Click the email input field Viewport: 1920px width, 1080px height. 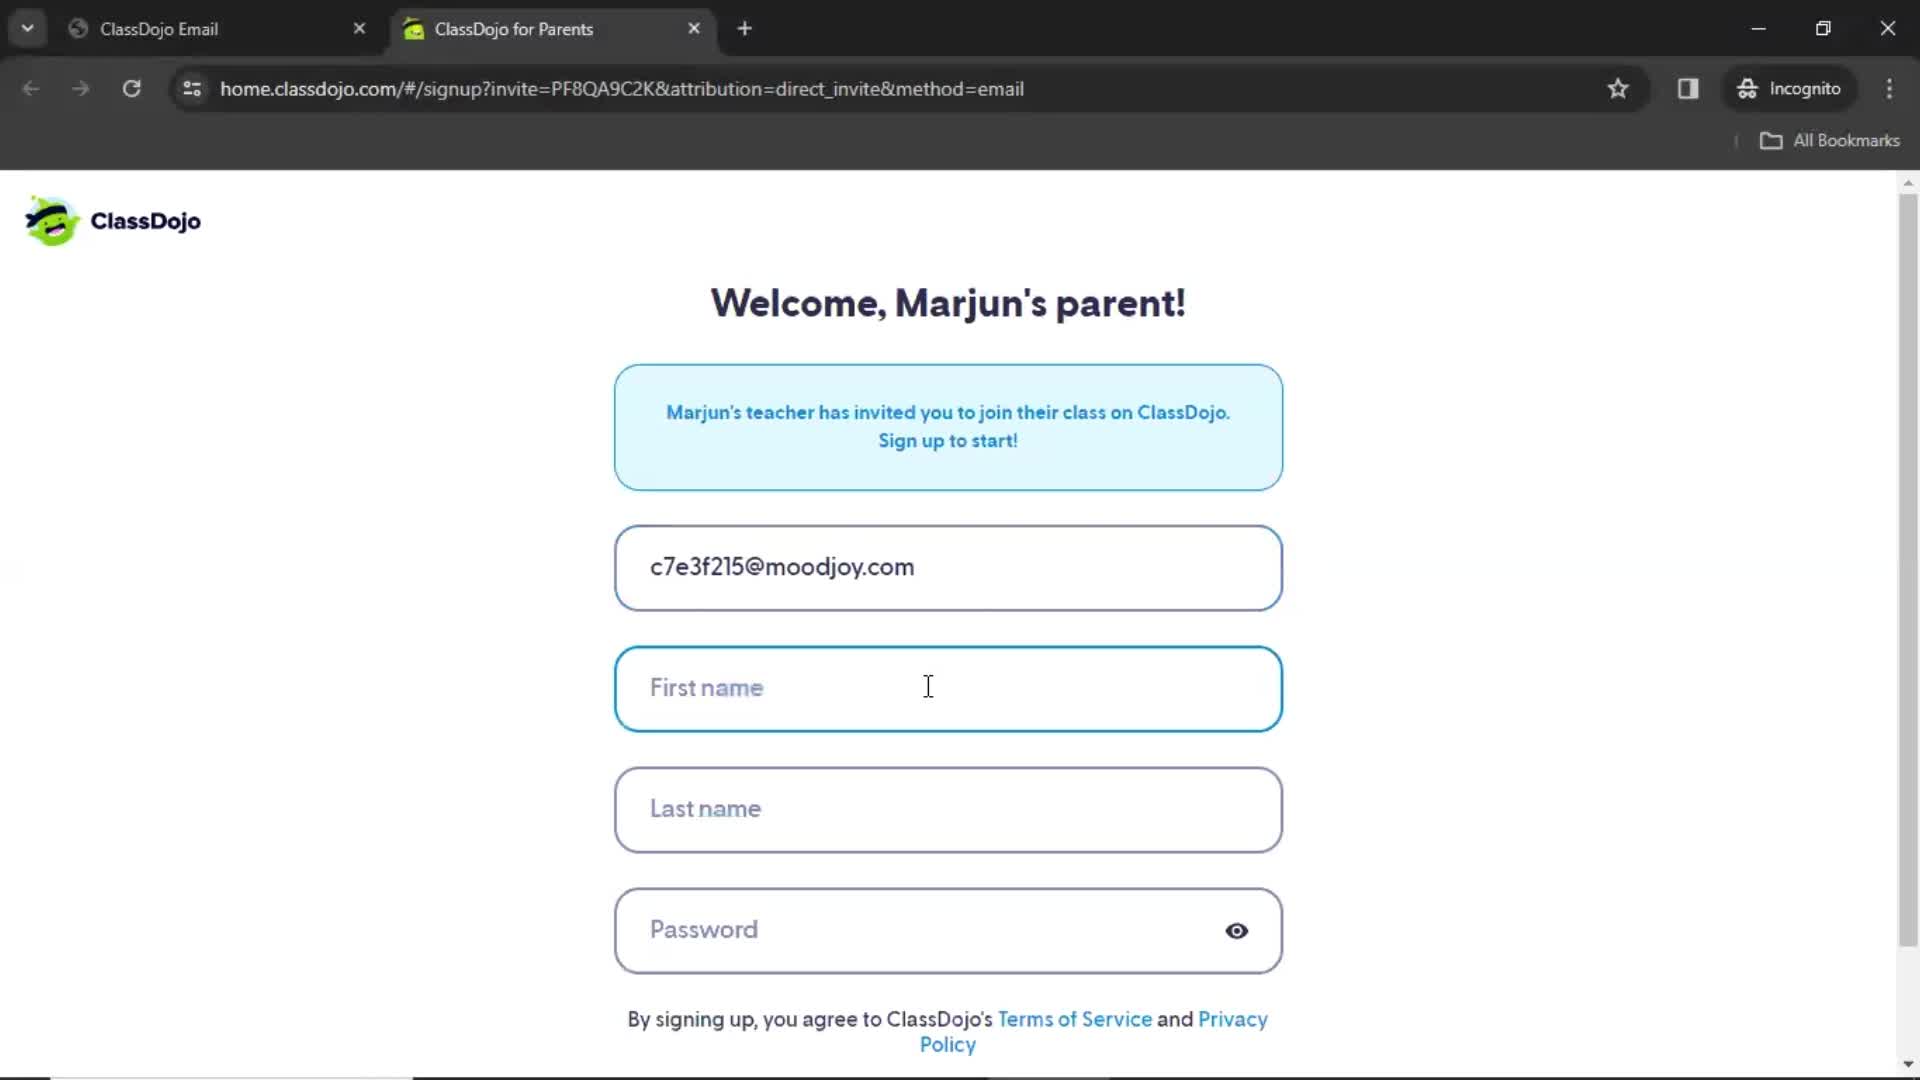948,568
